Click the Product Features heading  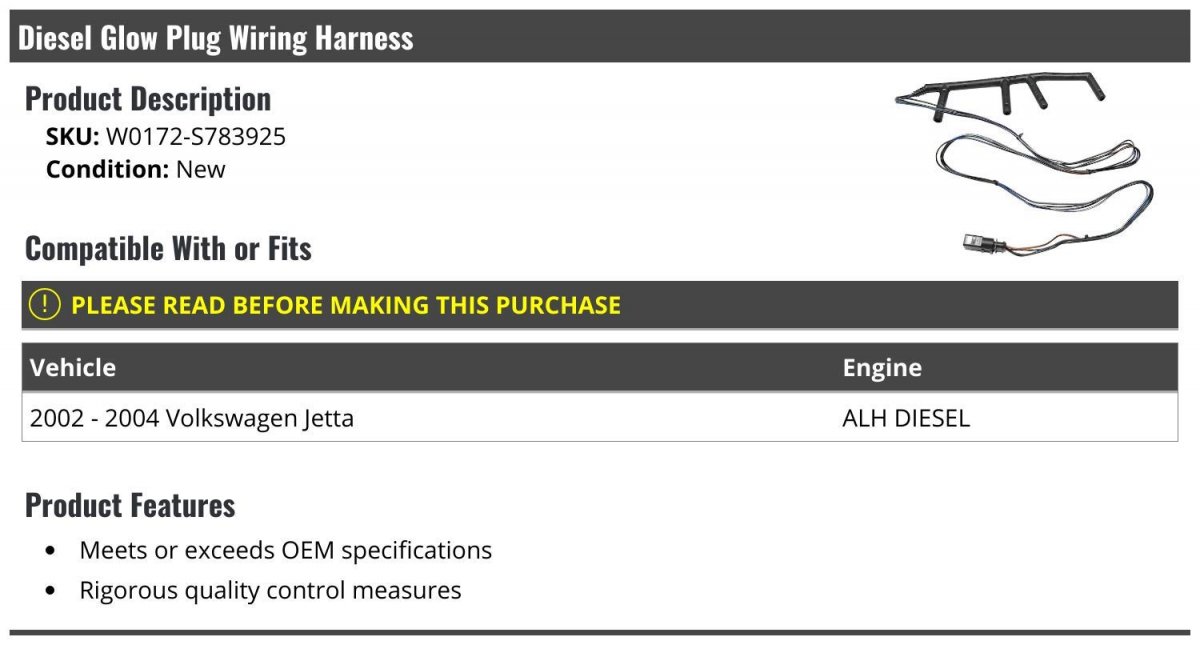pos(130,505)
